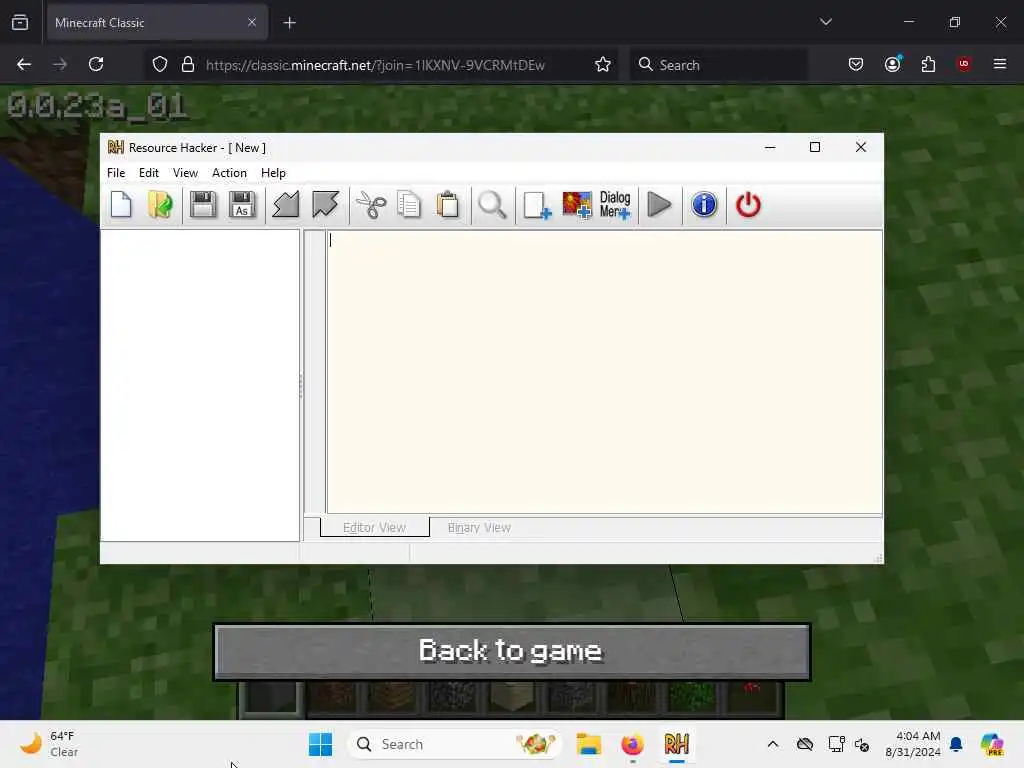
Task: Open the Firefox hamburger menu
Action: click(x=1000, y=65)
